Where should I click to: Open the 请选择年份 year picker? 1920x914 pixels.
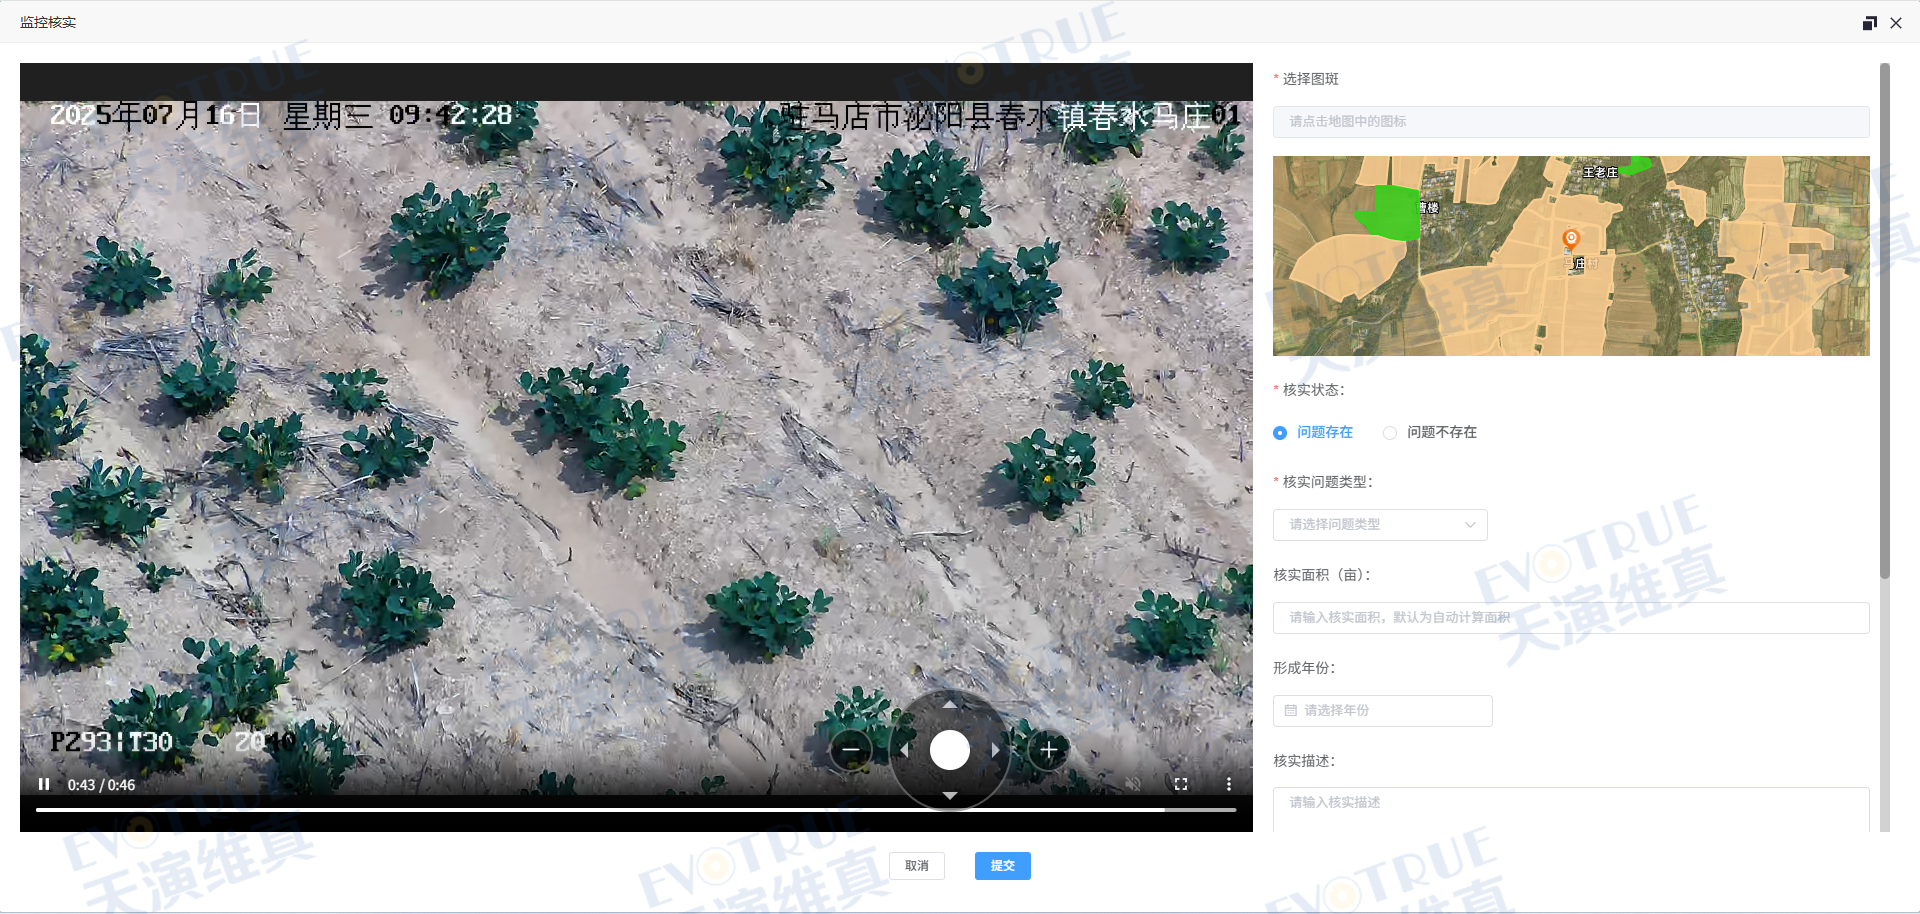tap(1382, 711)
